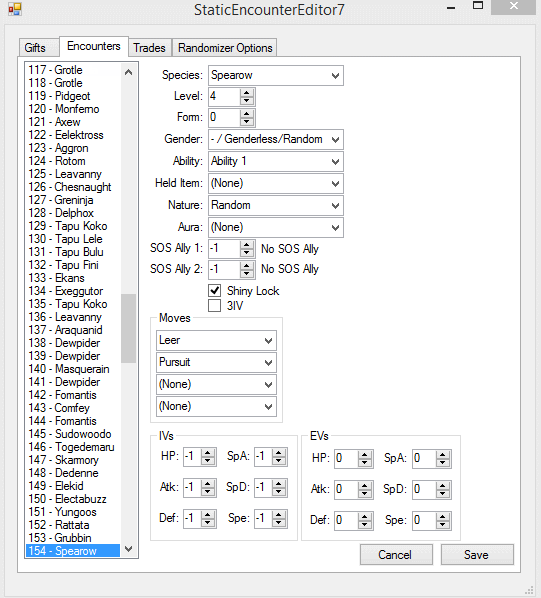
Task: Decrease SOS Ally 2 with down arrow
Action: click(247, 274)
